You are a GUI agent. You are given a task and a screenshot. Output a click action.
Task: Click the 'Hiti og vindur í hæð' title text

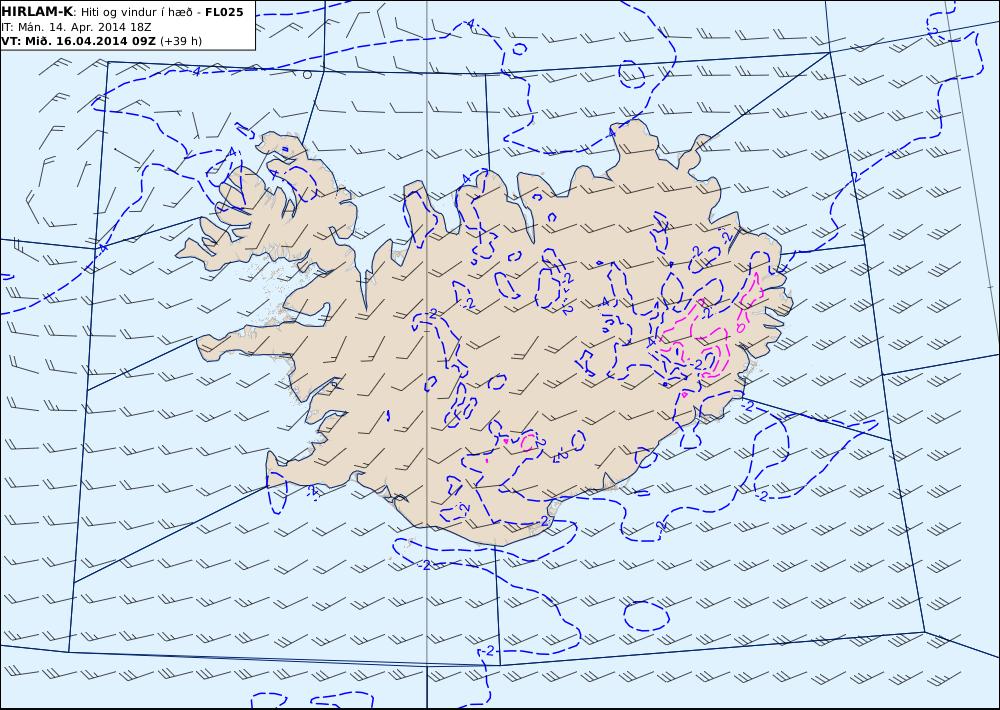(x=136, y=12)
